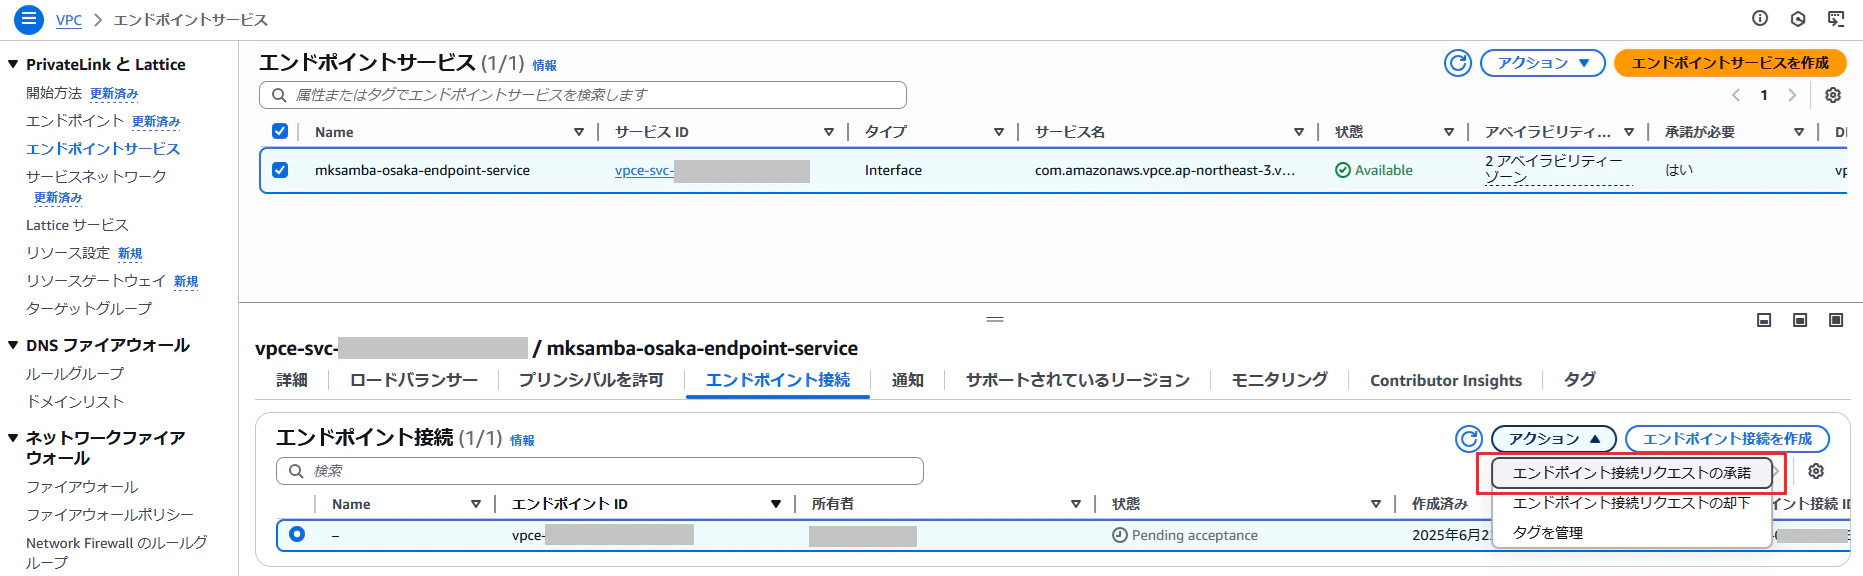The height and width of the screenshot is (576, 1863).
Task: Click エンドポイント接続を作成 button
Action: click(x=1727, y=439)
